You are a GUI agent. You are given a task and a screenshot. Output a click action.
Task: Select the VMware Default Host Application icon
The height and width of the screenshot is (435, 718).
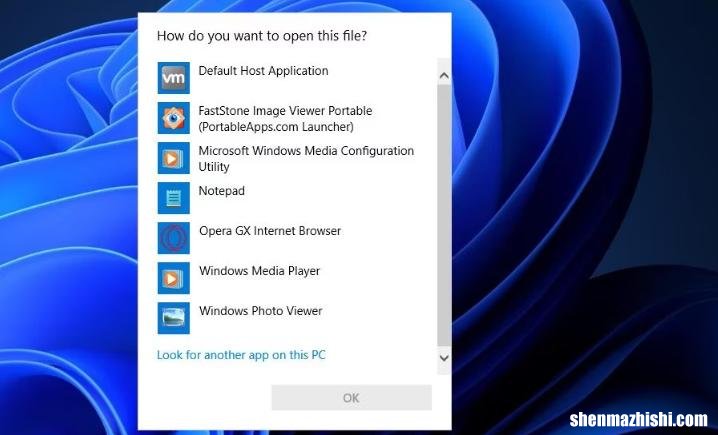pyautogui.click(x=174, y=78)
